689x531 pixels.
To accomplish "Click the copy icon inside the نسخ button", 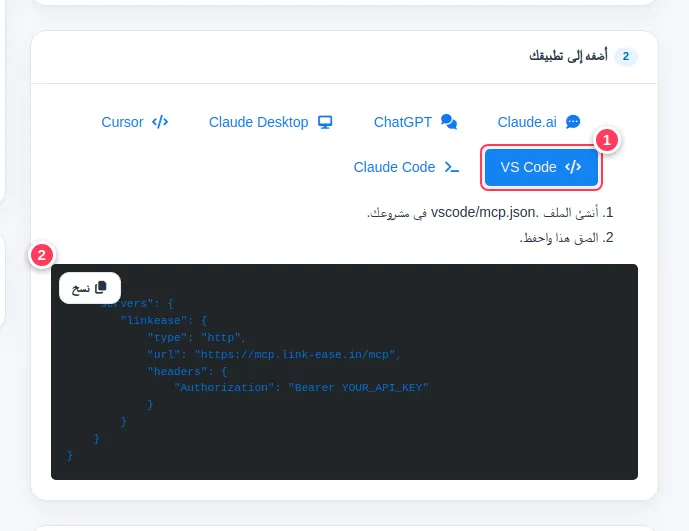I will [101, 287].
